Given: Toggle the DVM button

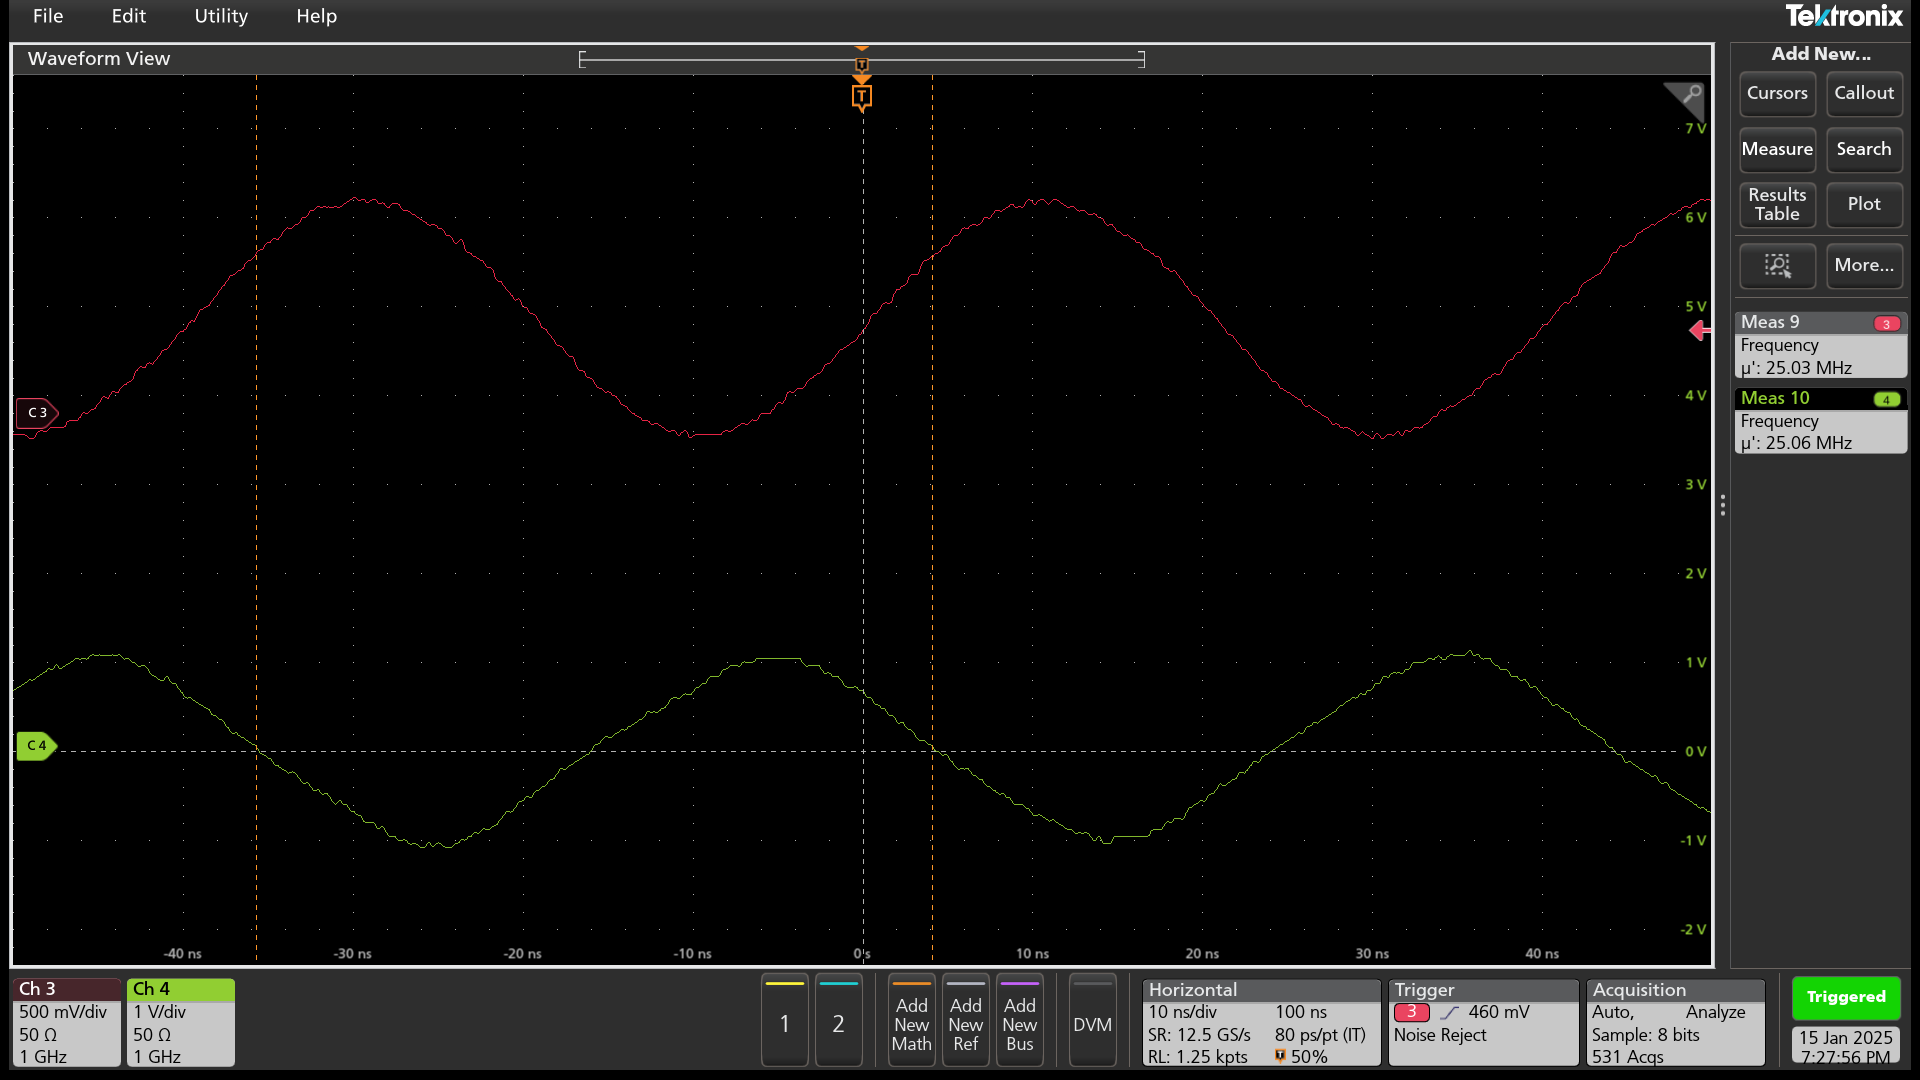Looking at the screenshot, I should (1092, 1021).
